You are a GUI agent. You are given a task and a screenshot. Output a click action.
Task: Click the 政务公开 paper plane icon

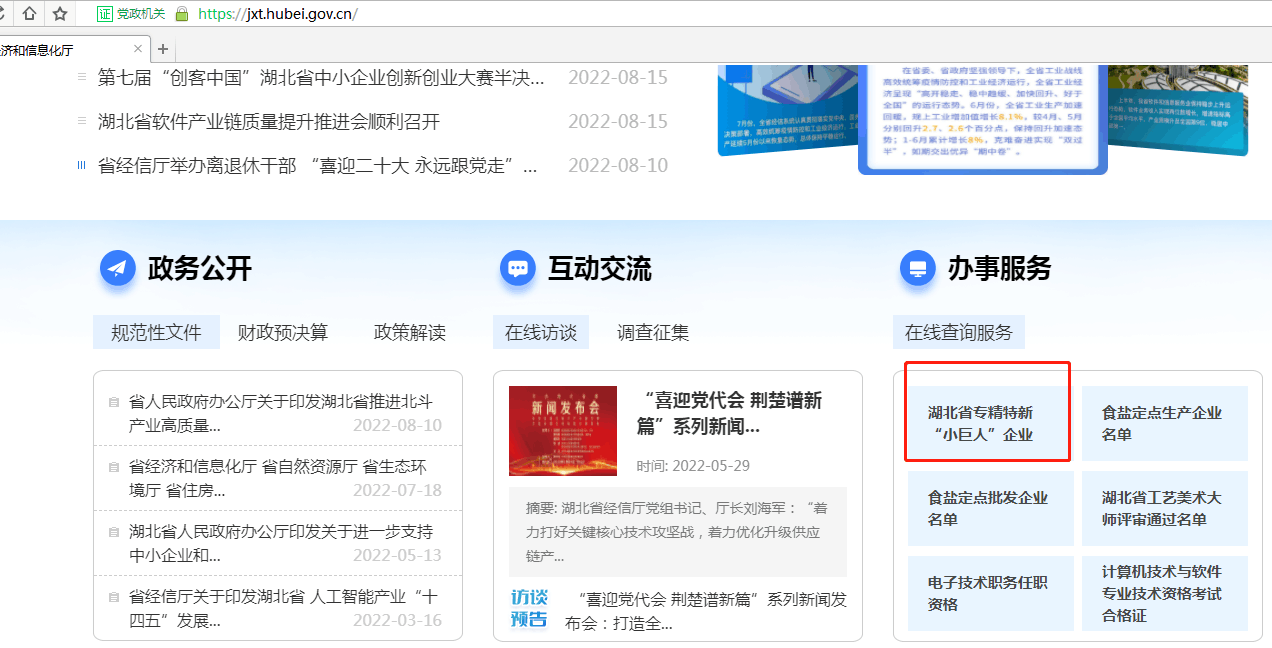[118, 268]
